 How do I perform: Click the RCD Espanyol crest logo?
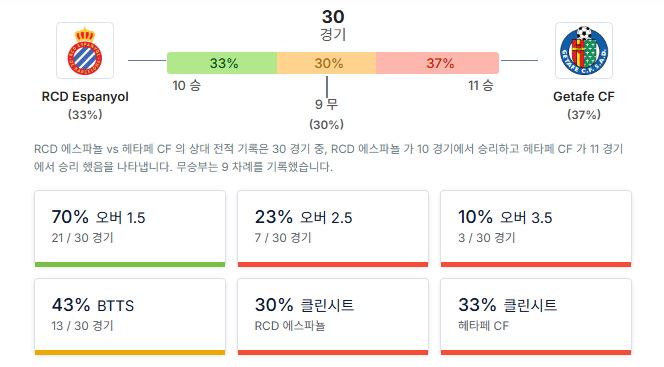pyautogui.click(x=85, y=51)
